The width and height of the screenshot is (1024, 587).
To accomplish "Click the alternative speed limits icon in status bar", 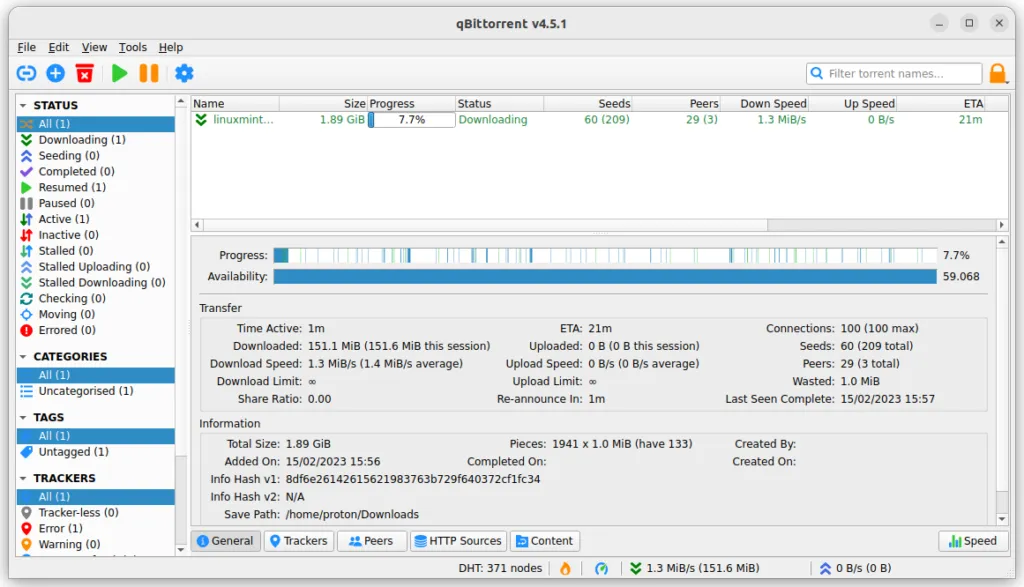I will coord(601,569).
